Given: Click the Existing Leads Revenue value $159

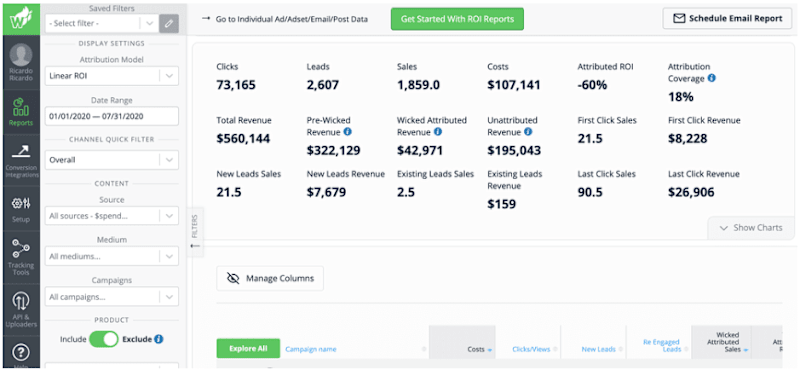Looking at the screenshot, I should (x=502, y=205).
